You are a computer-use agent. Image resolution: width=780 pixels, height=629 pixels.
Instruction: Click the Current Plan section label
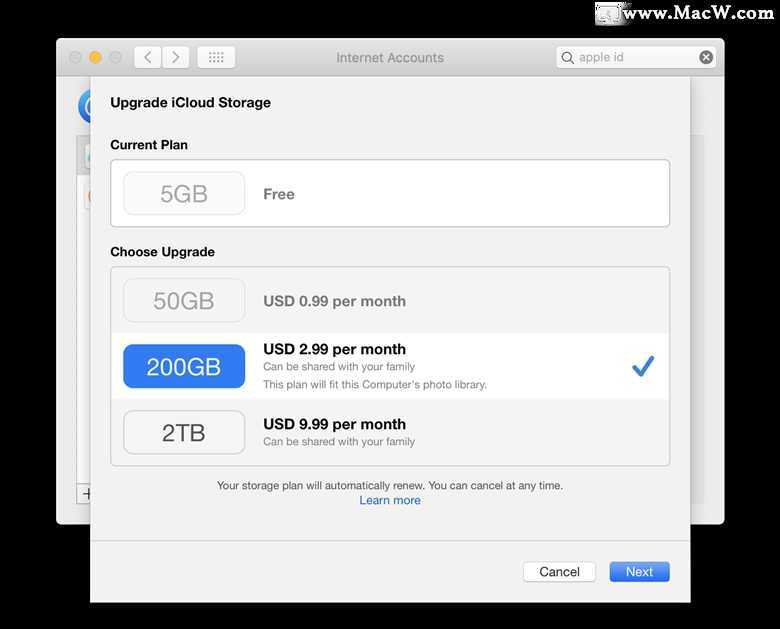coord(149,145)
